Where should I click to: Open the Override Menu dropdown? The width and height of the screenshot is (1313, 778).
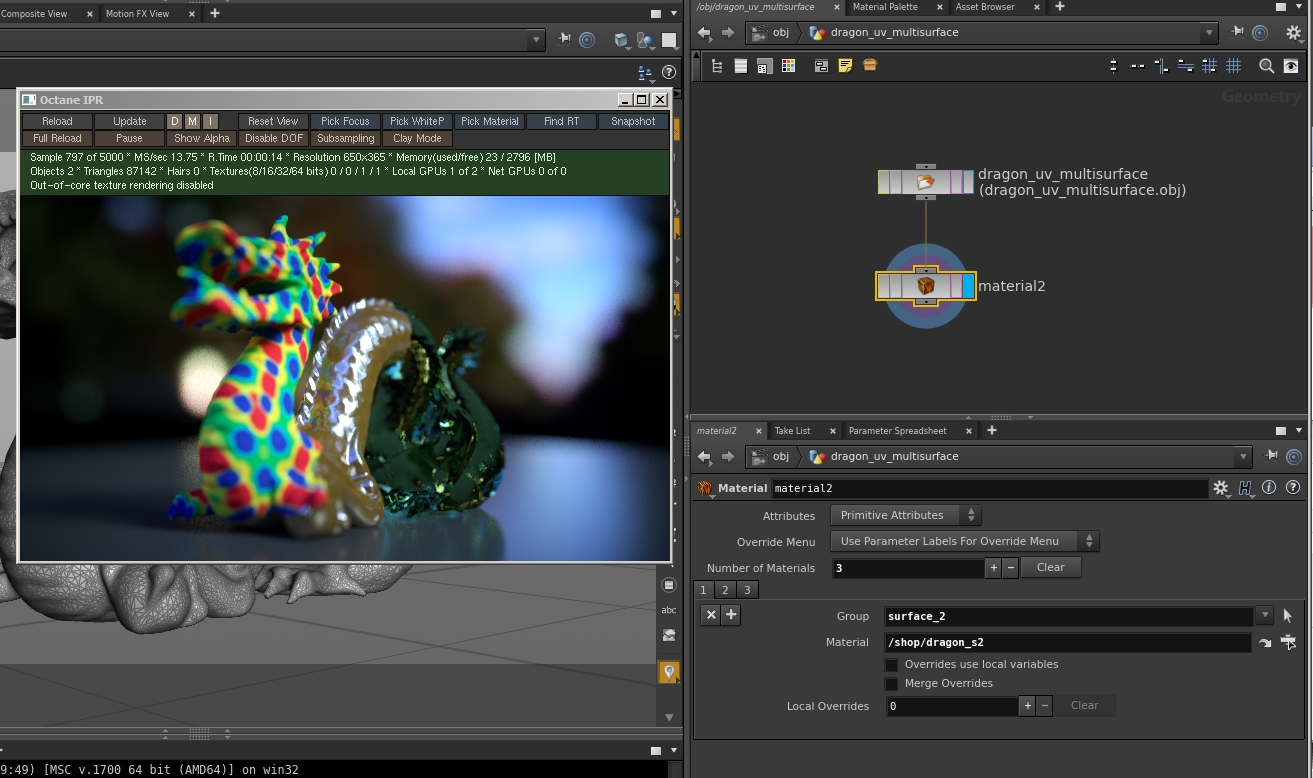click(x=964, y=541)
